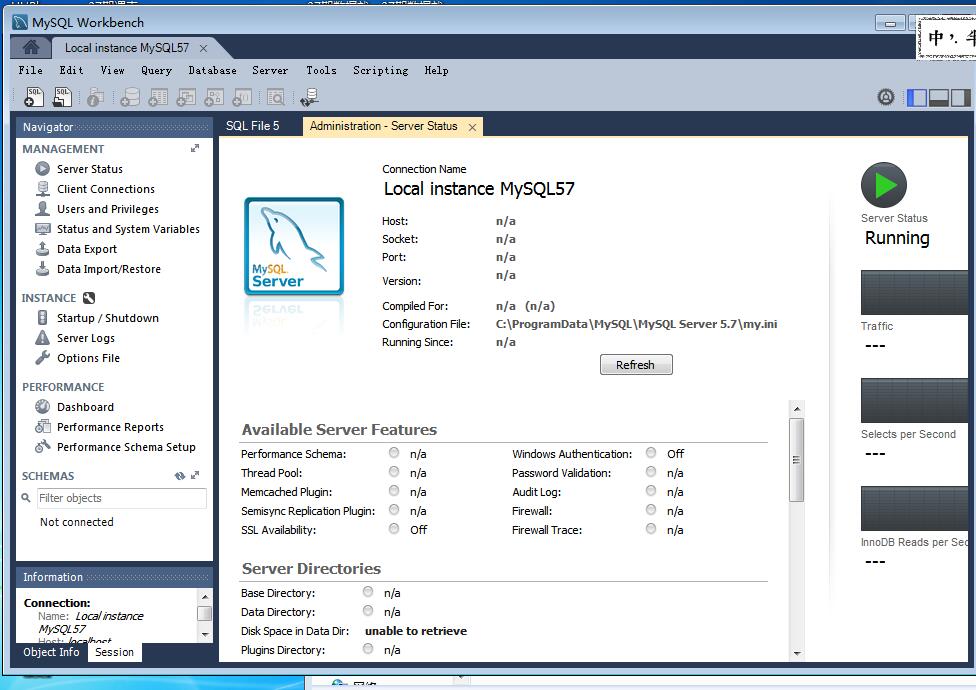Click the search table data icon
Screen dimensions: 976x690
pos(275,97)
